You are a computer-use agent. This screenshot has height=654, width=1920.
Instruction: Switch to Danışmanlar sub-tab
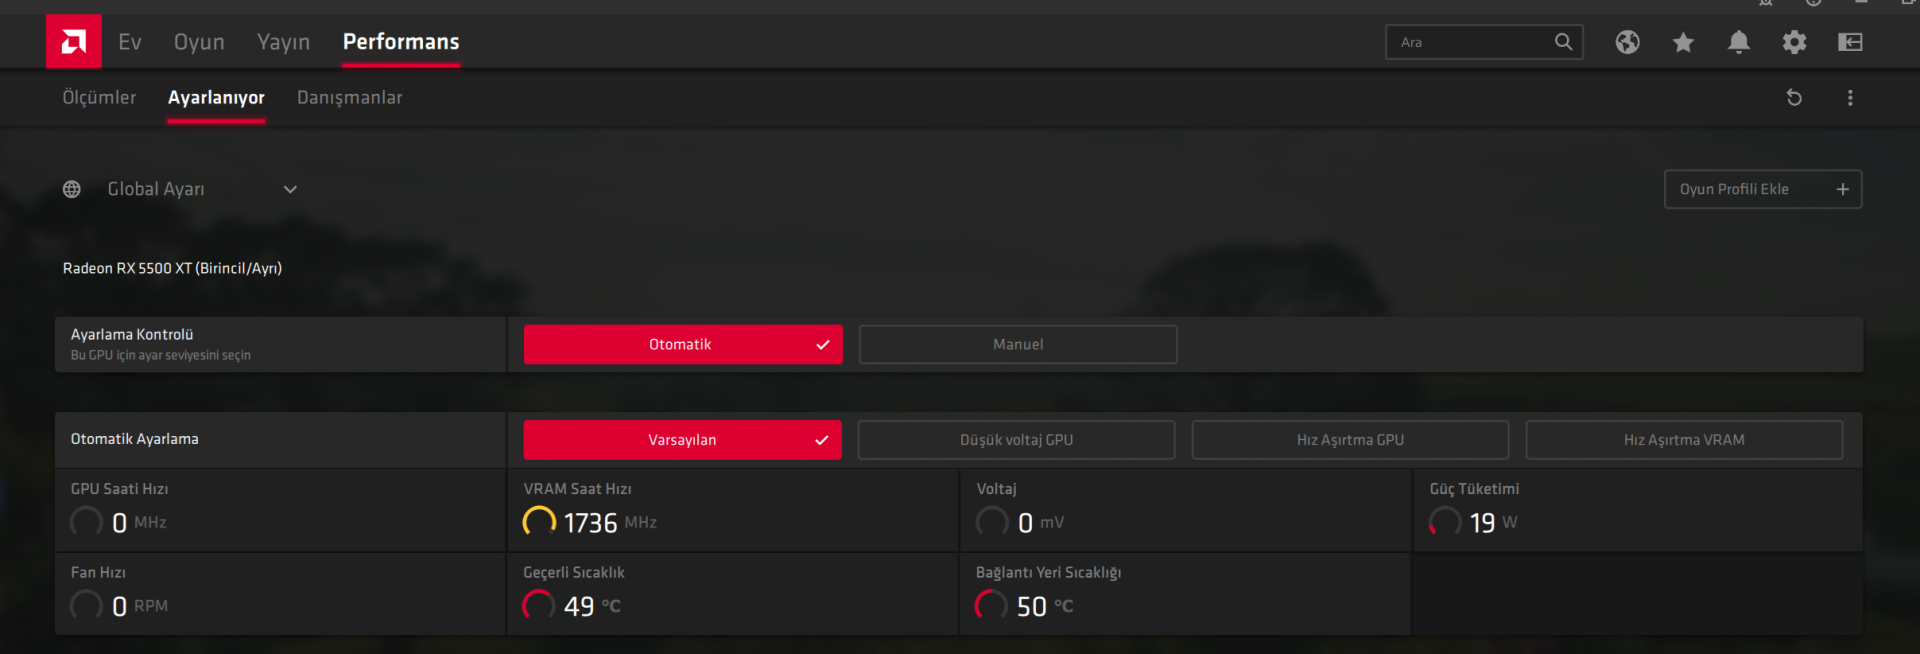pos(350,97)
